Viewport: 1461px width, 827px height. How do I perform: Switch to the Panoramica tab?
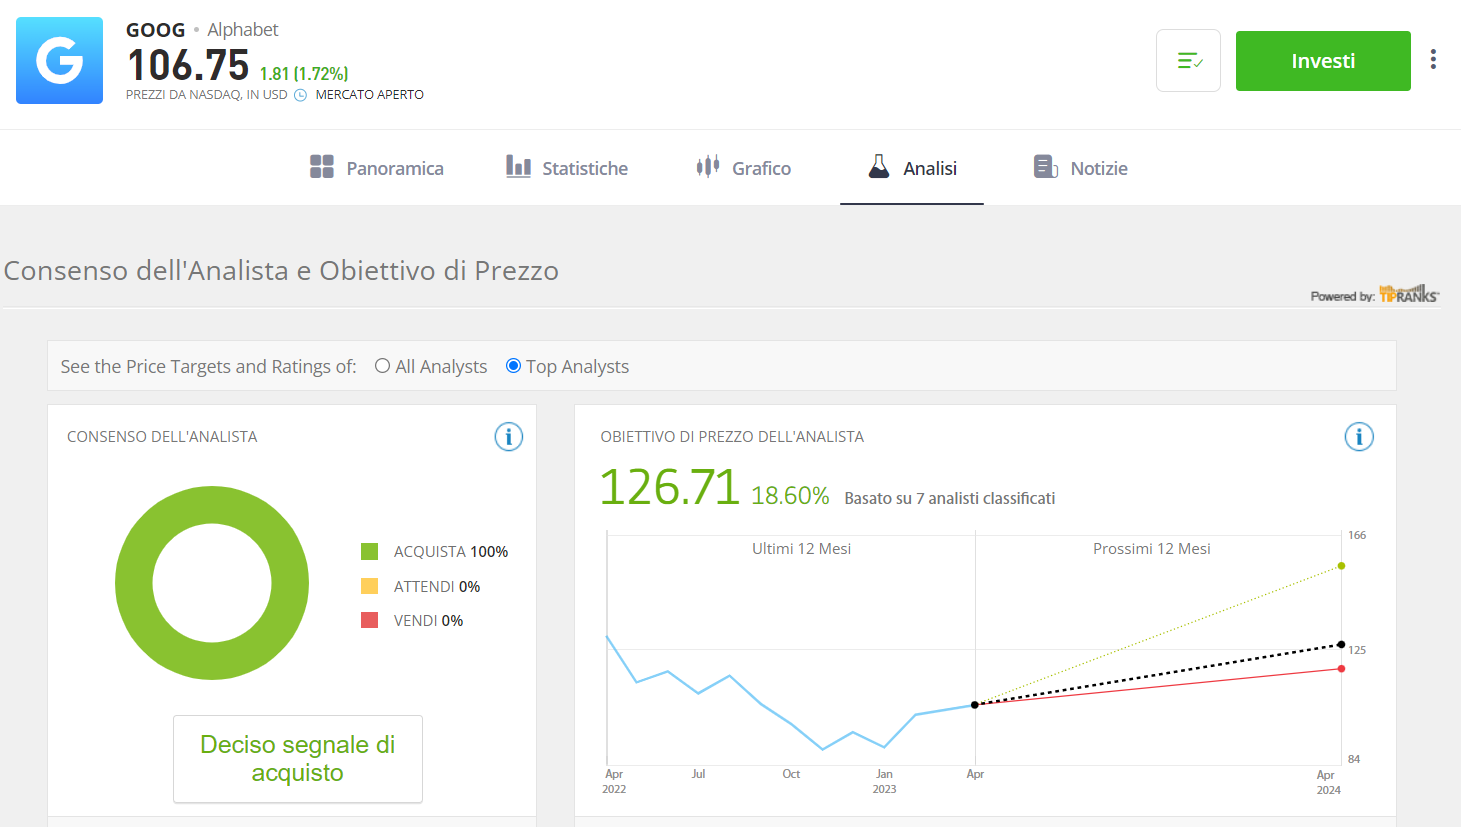[x=377, y=168]
